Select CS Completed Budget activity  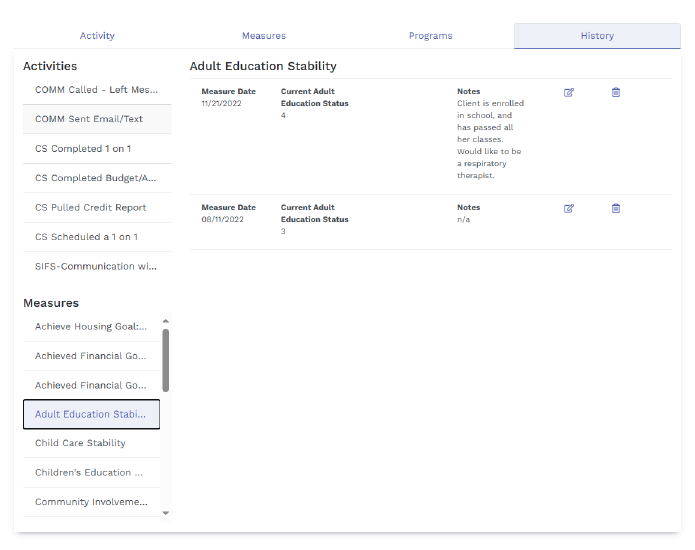pos(96,178)
